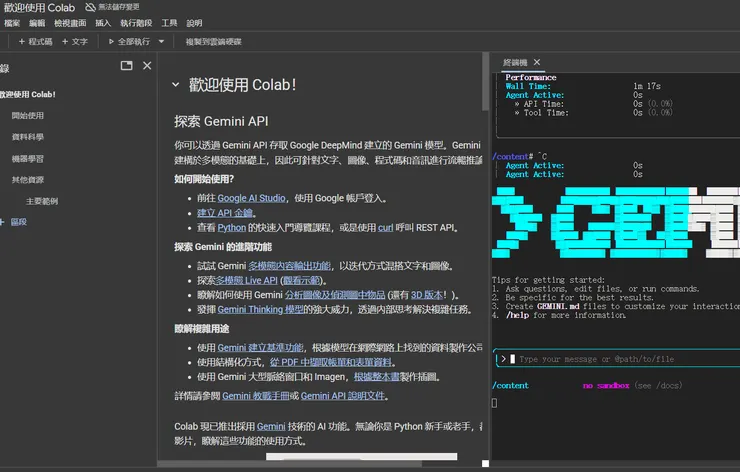Image resolution: width=740 pixels, height=472 pixels.
Task: Close the table of contents sidebar
Action: coord(147,66)
